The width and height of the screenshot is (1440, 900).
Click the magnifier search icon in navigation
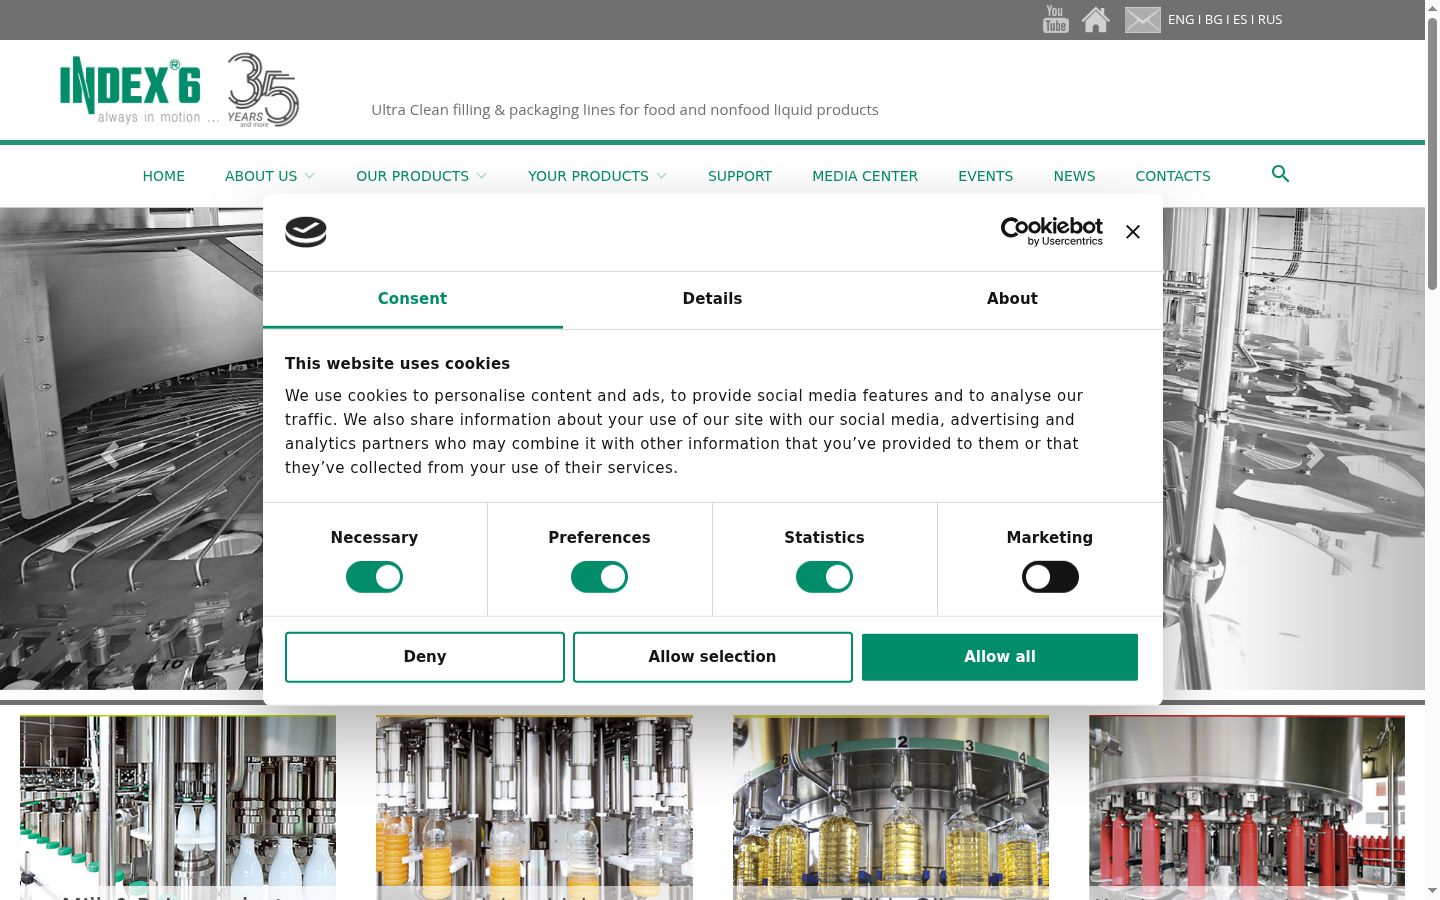[x=1280, y=174]
